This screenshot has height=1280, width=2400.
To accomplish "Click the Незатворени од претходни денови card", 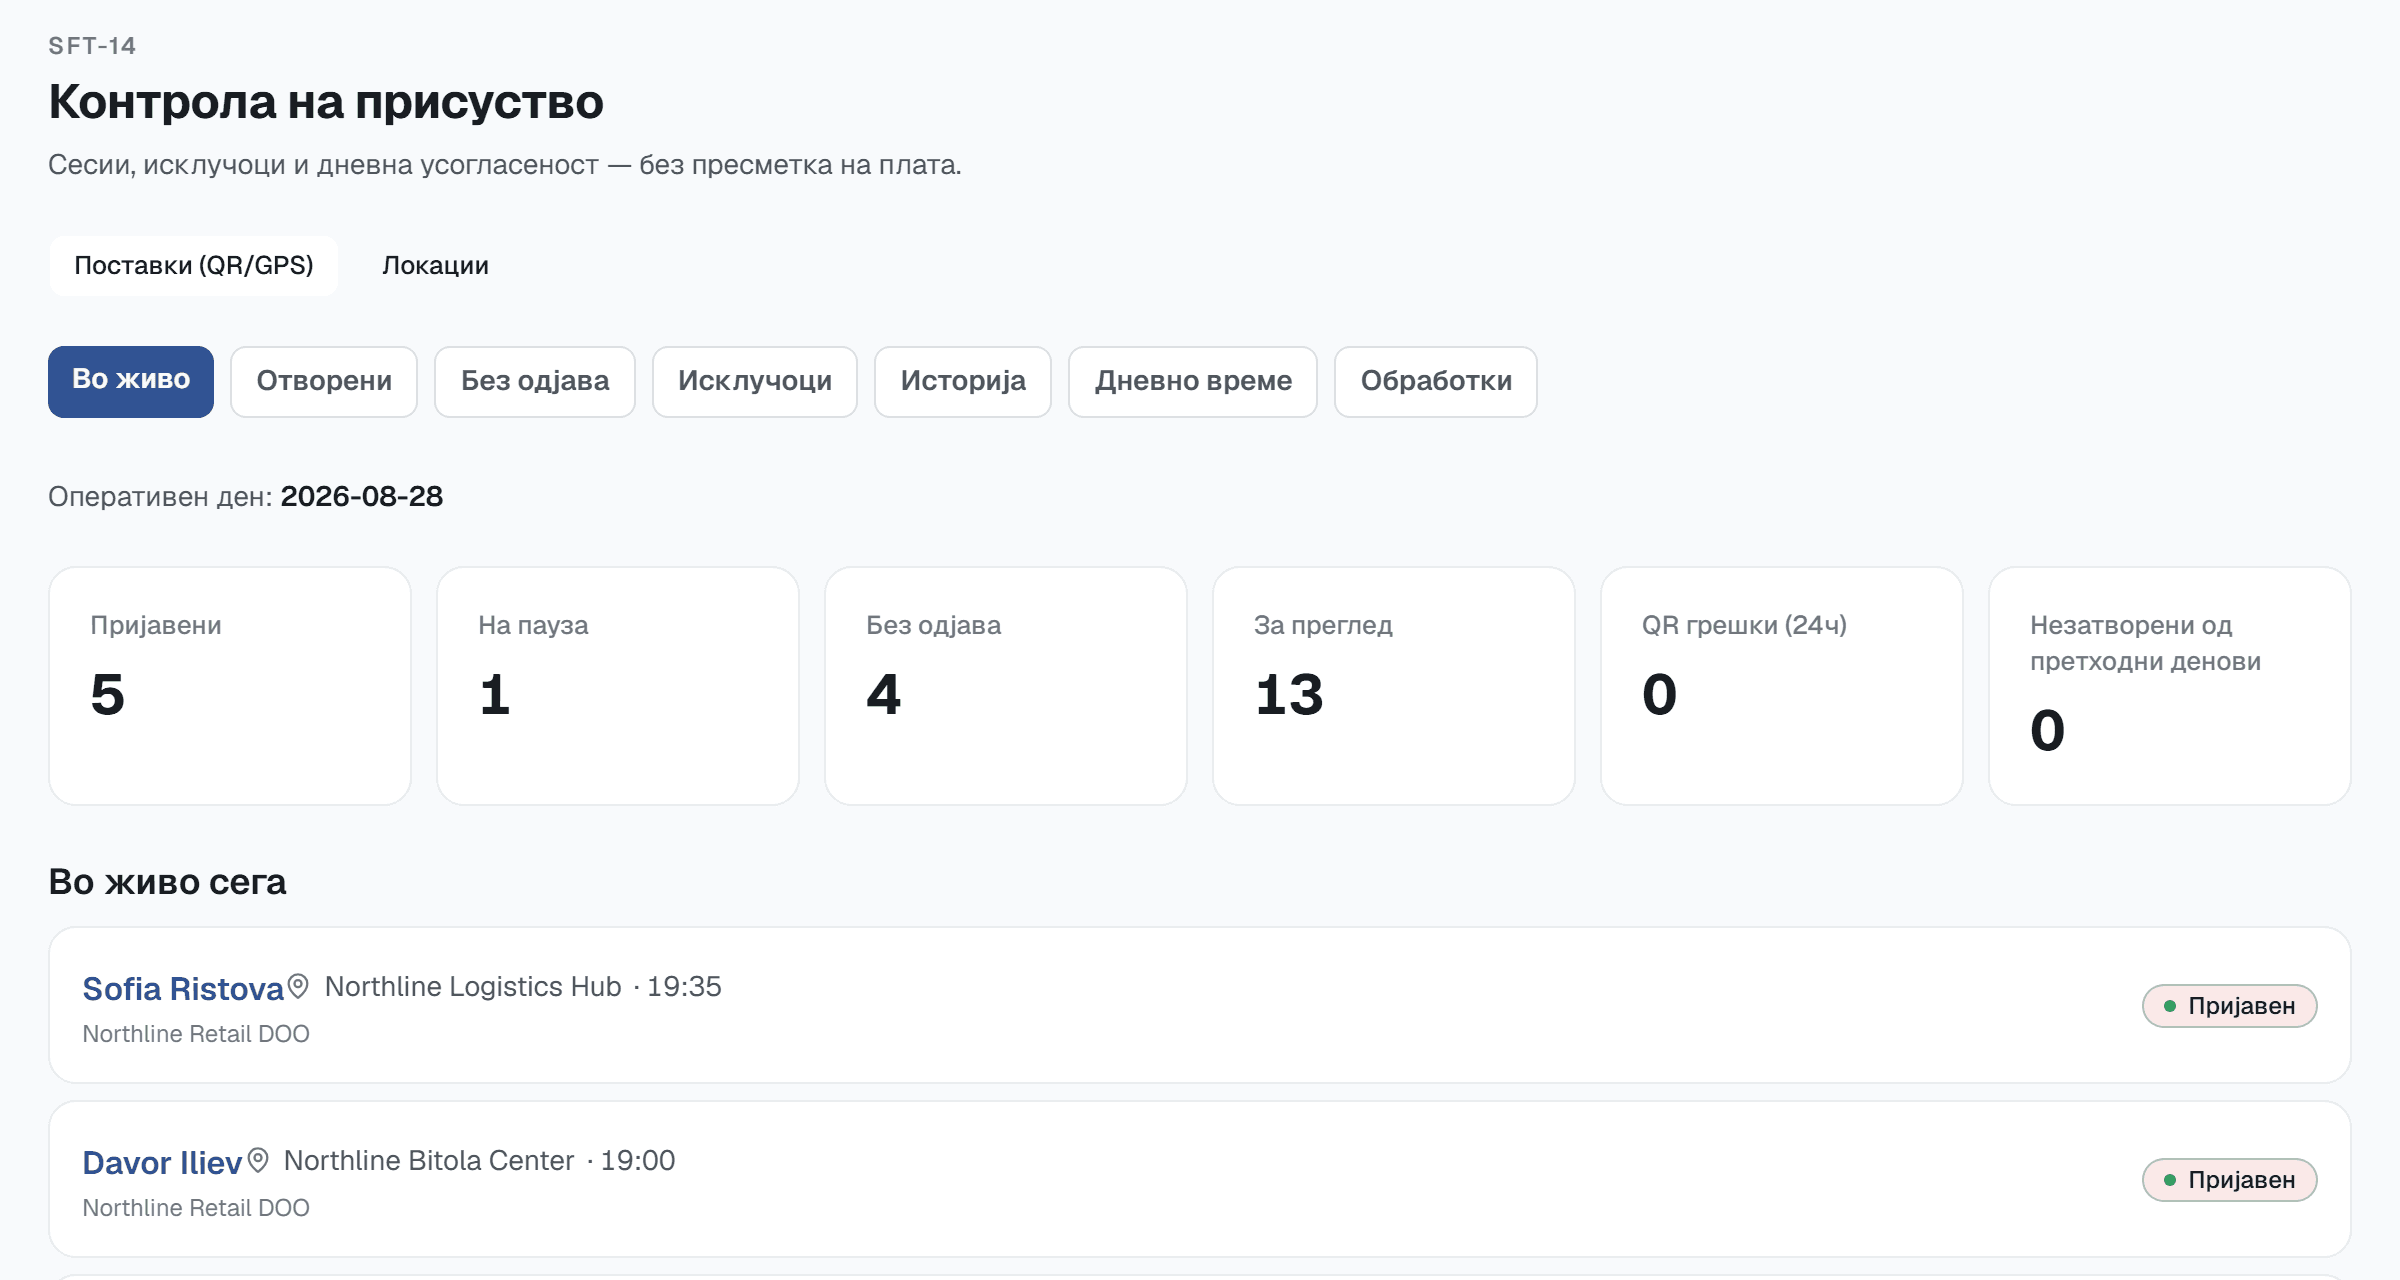I will click(2170, 686).
